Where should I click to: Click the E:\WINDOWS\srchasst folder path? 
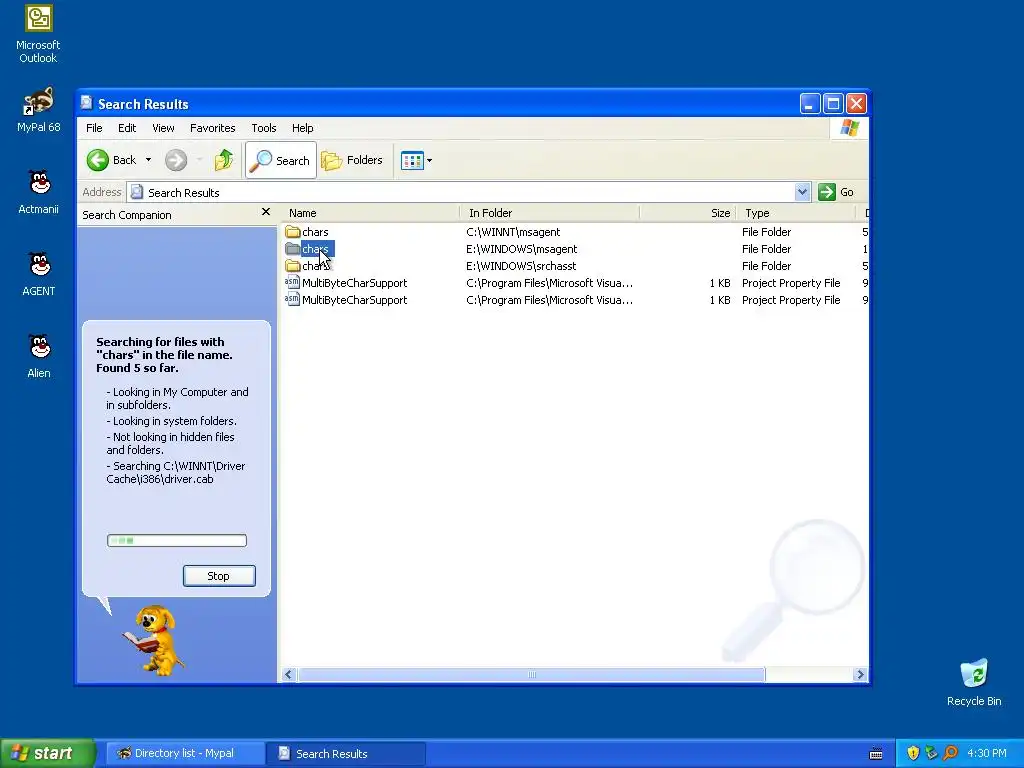pyautogui.click(x=521, y=266)
